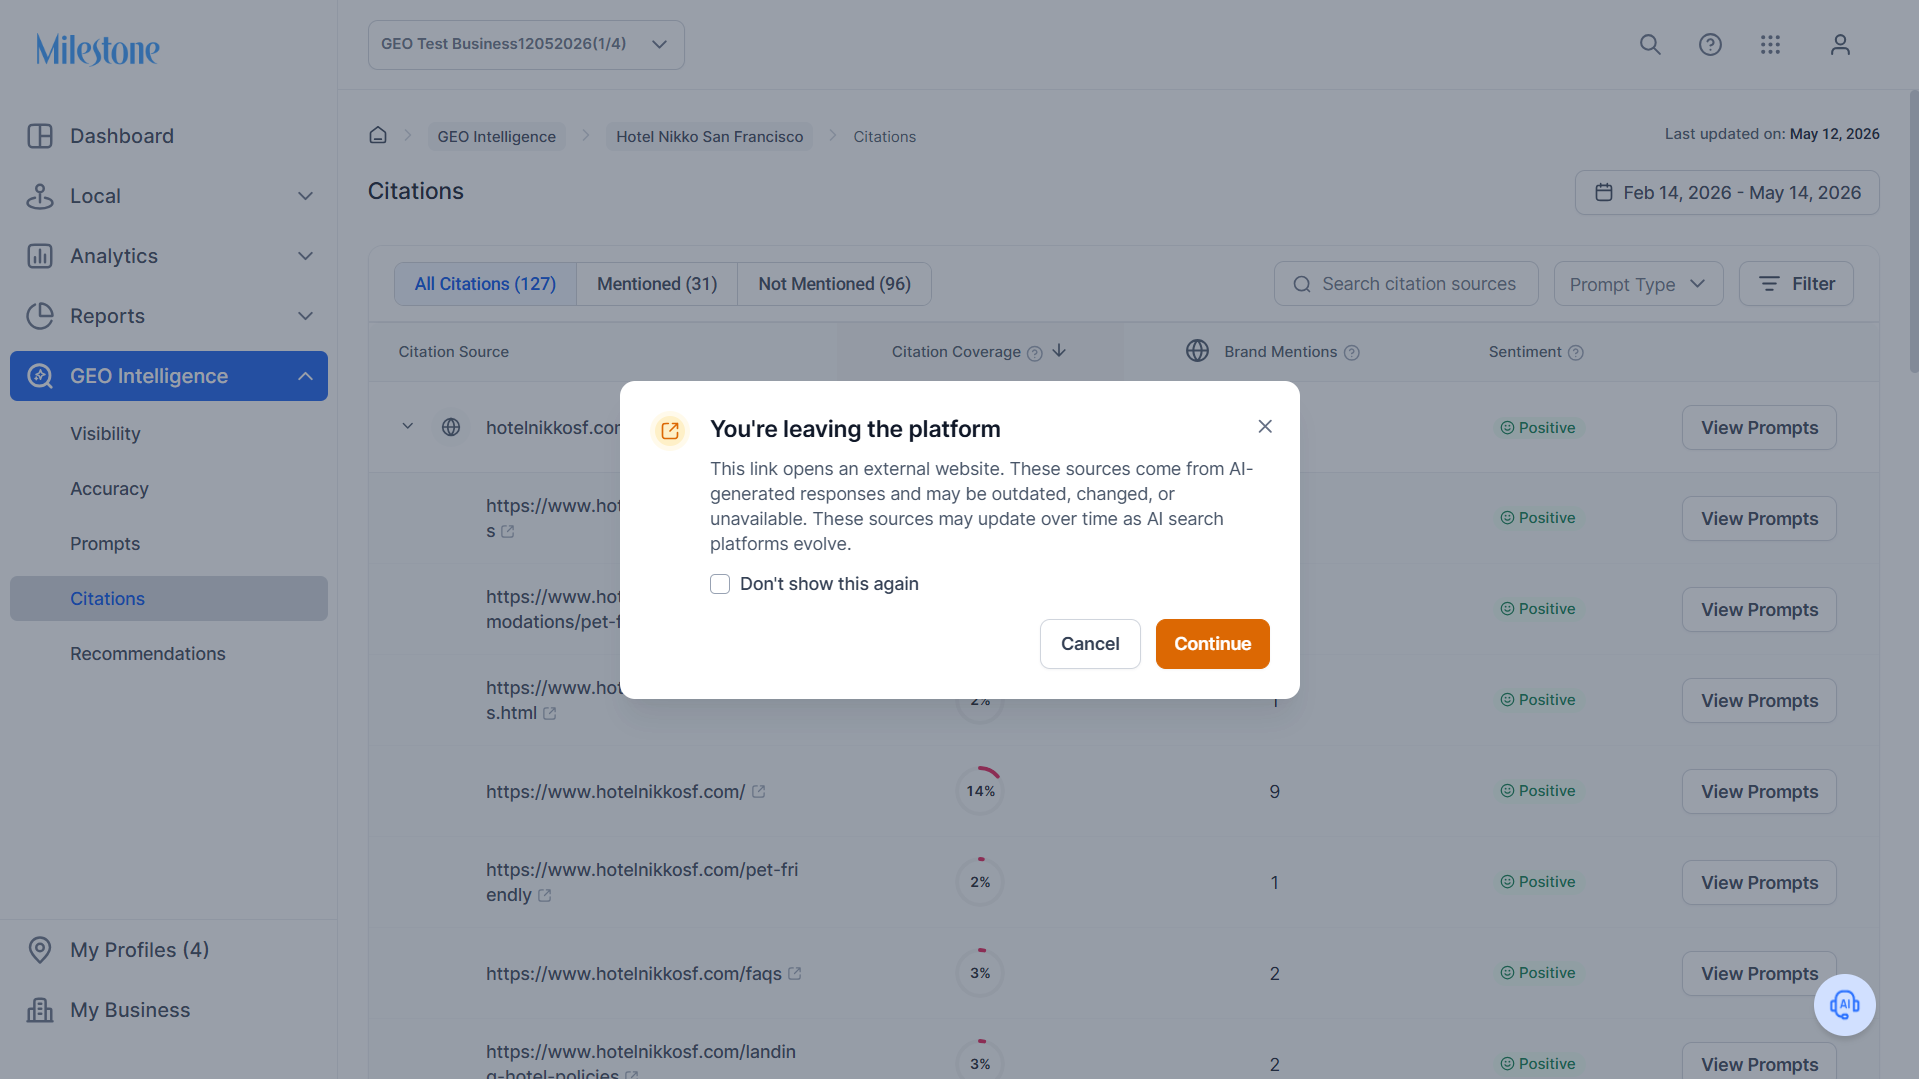Click the Positive sentiment badge for faqs
The height and width of the screenshot is (1079, 1919).
(1537, 973)
